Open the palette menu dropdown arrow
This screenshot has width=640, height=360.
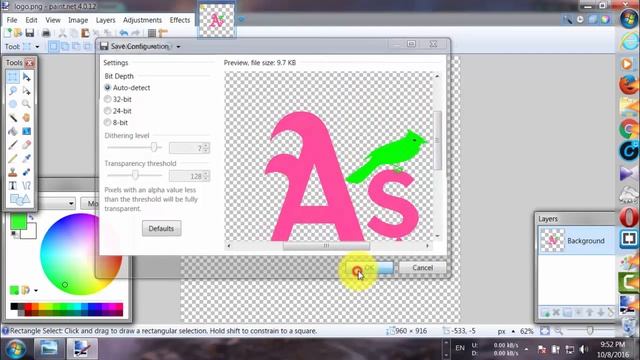click(x=36, y=290)
